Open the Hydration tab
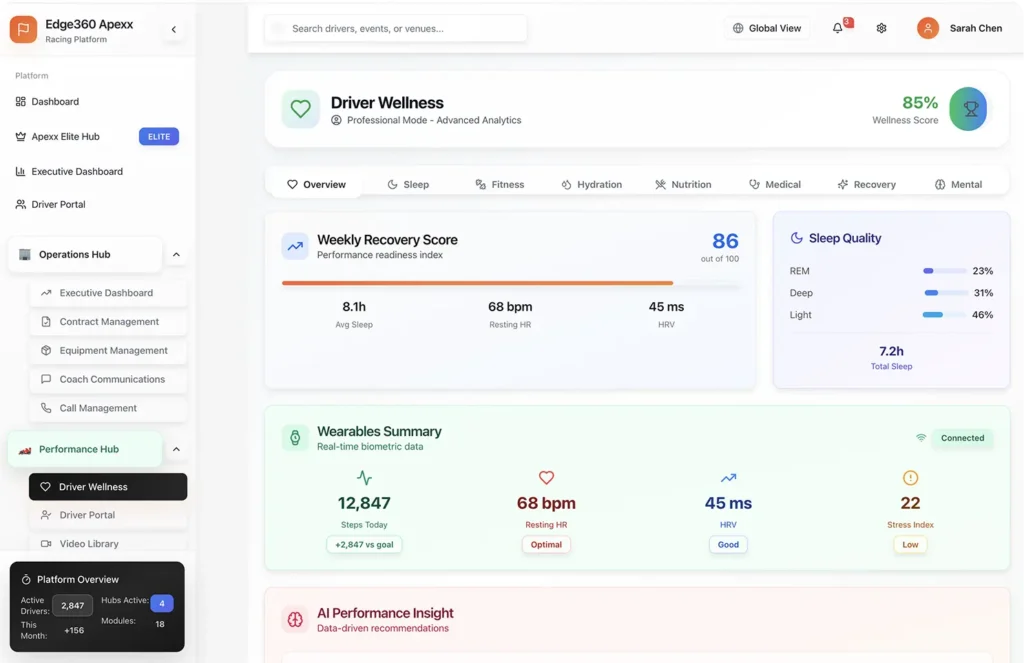The width and height of the screenshot is (1024, 663). [591, 184]
